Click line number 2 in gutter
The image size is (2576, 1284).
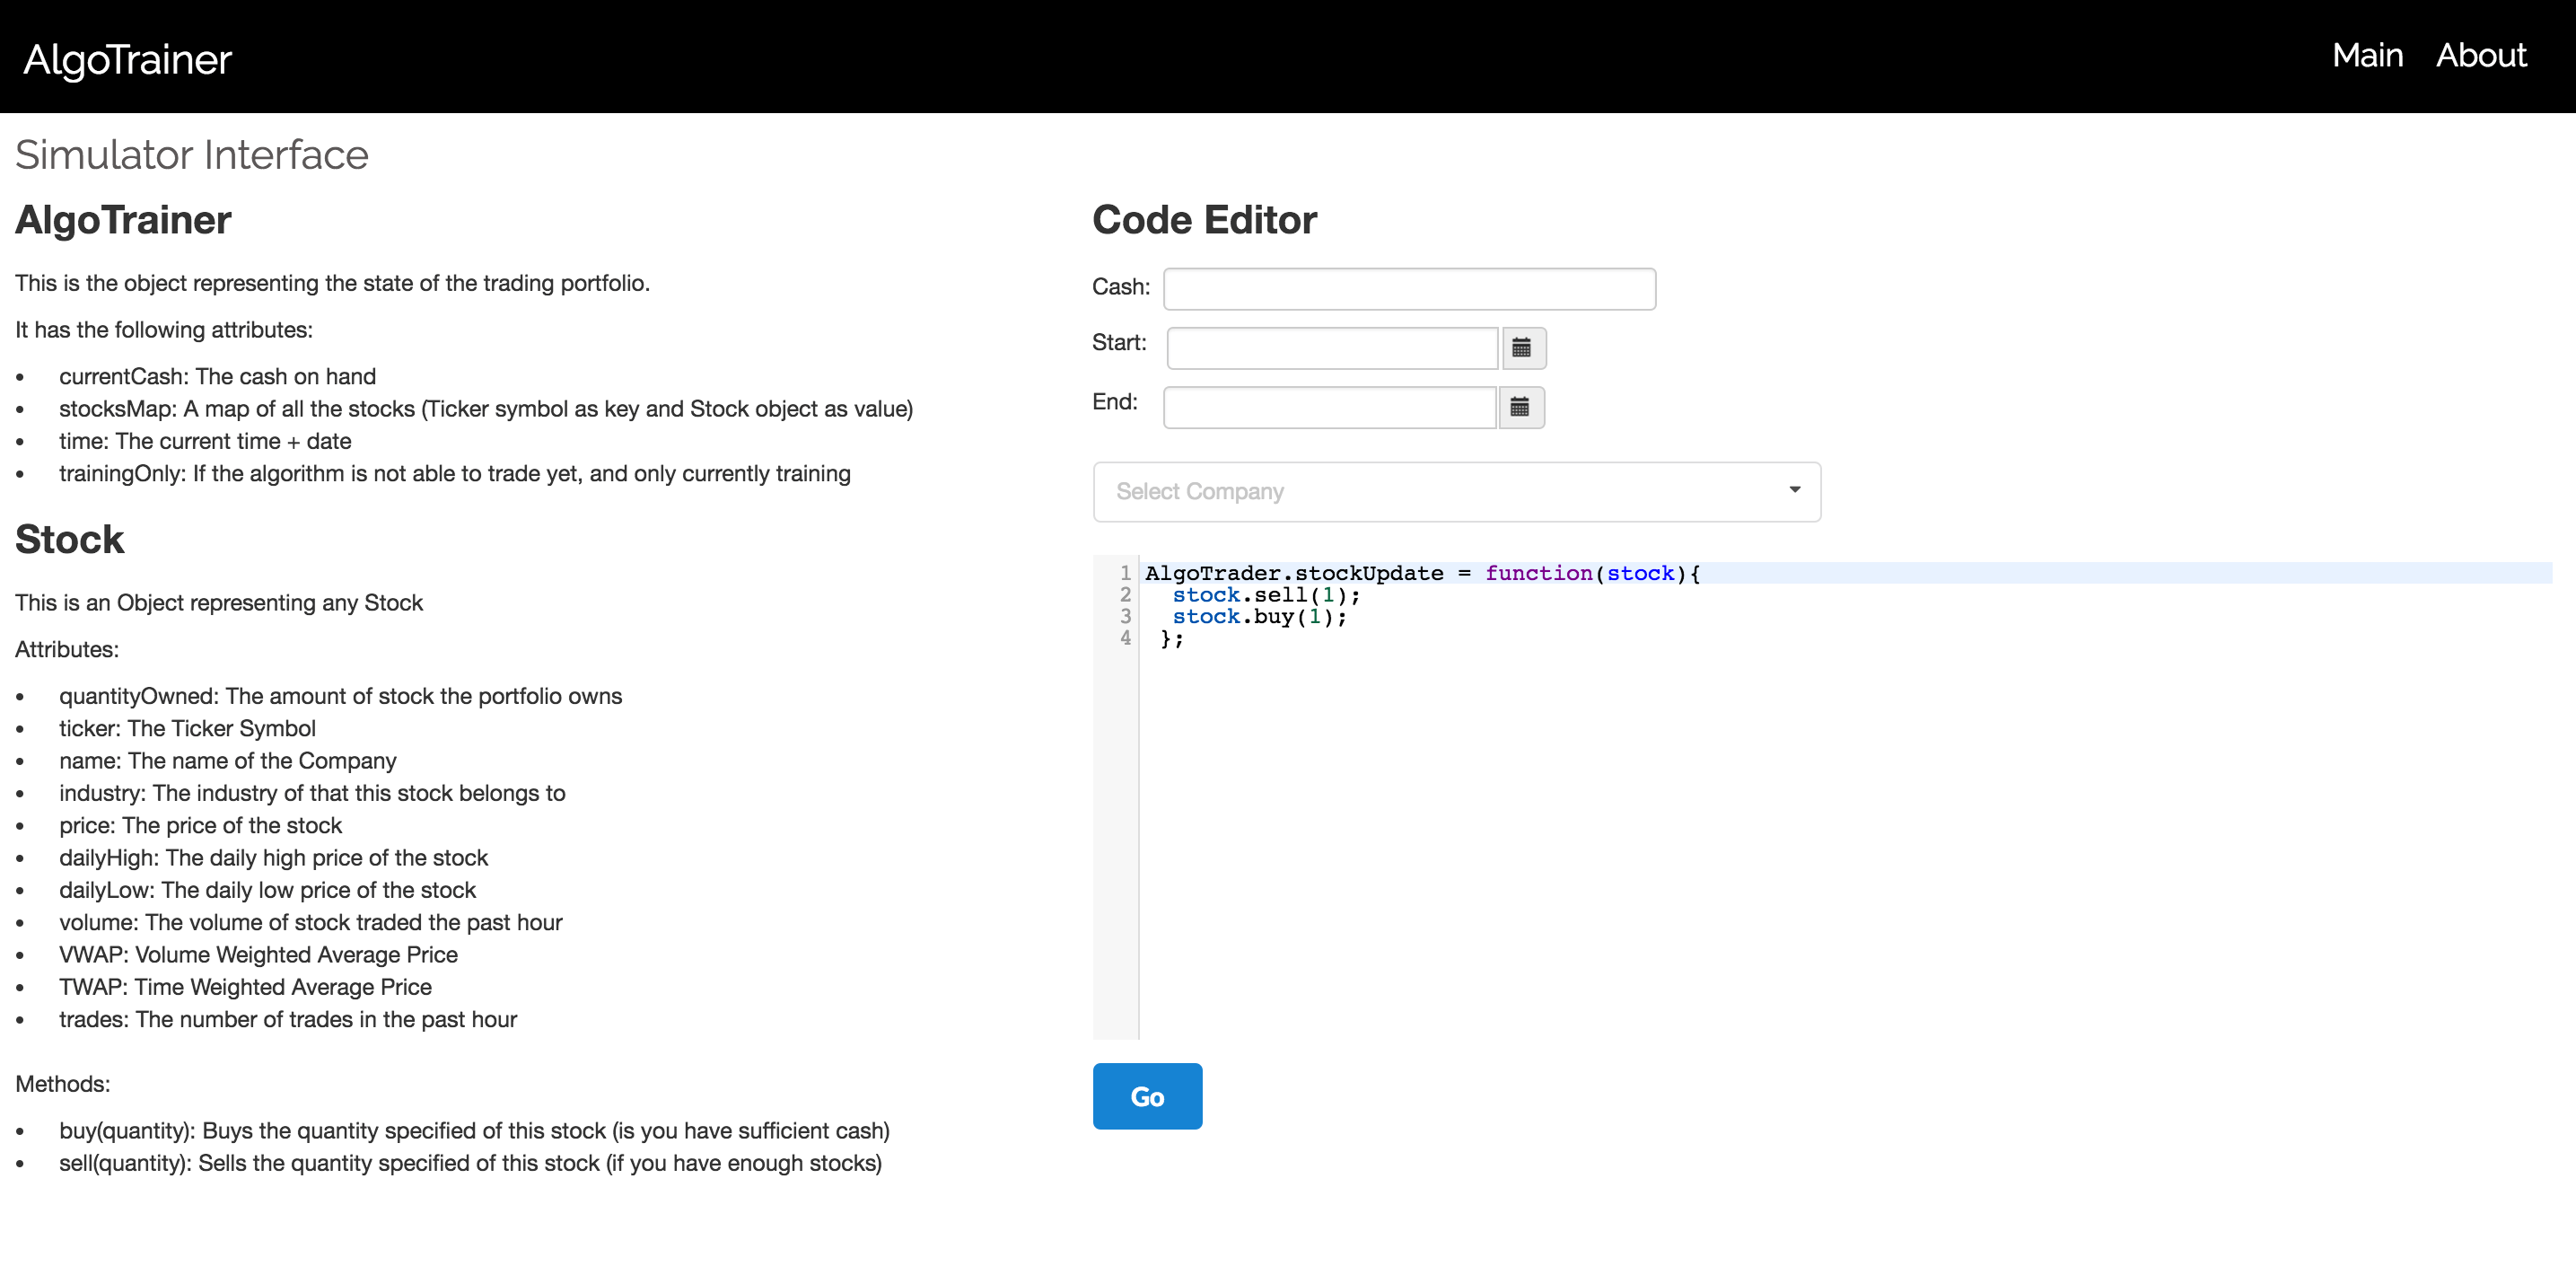tap(1125, 595)
